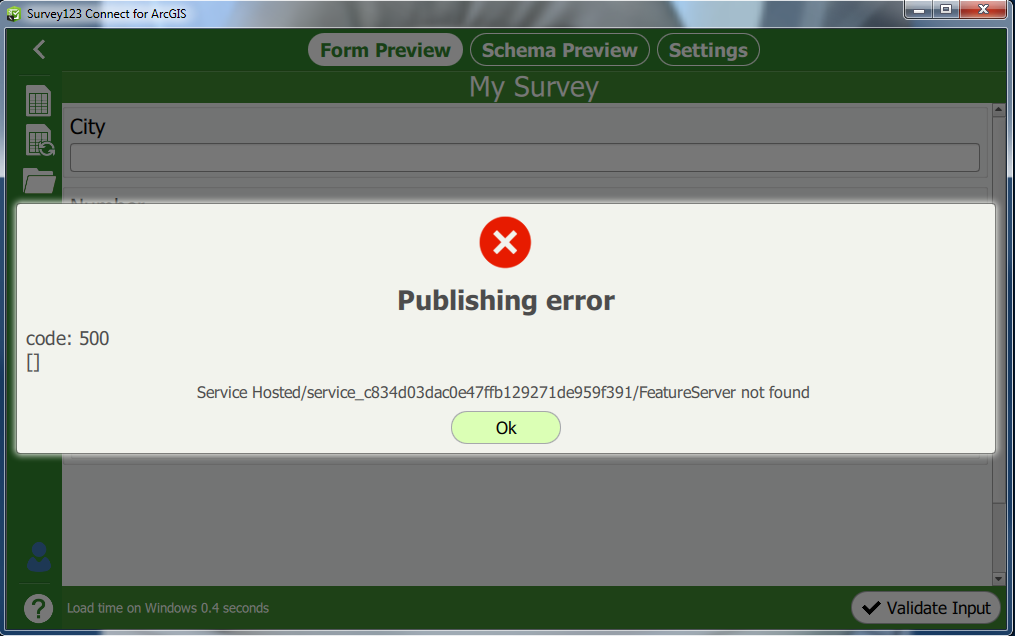Screen dimensions: 1015x636
Task: Open the Settings tab
Action: coord(708,50)
